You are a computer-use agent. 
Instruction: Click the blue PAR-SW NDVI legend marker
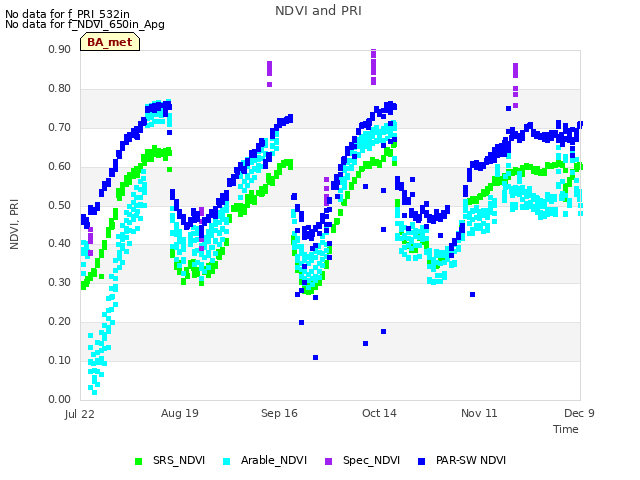click(422, 461)
